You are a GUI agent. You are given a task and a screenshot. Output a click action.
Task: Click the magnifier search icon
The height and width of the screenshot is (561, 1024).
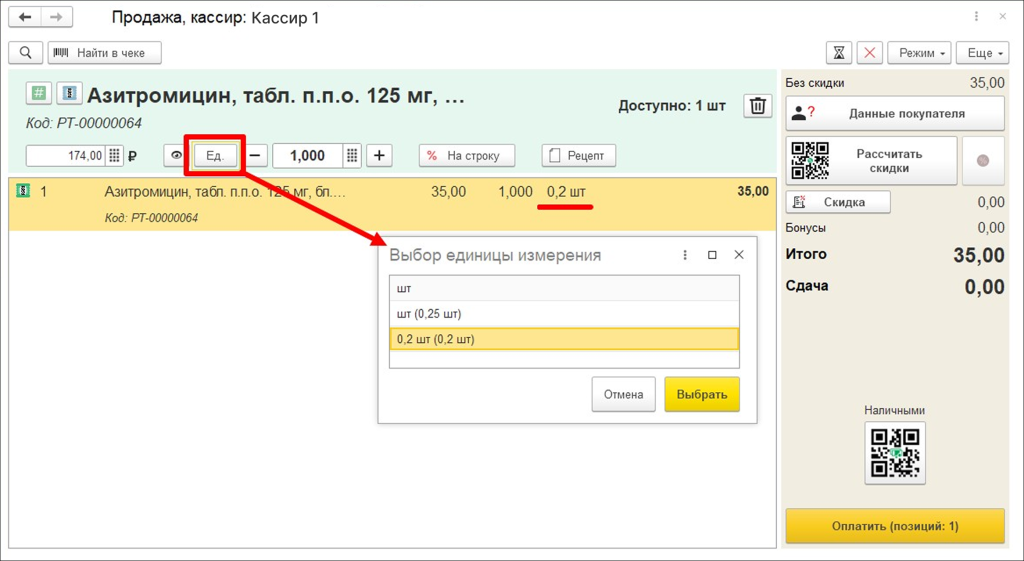pyautogui.click(x=26, y=53)
